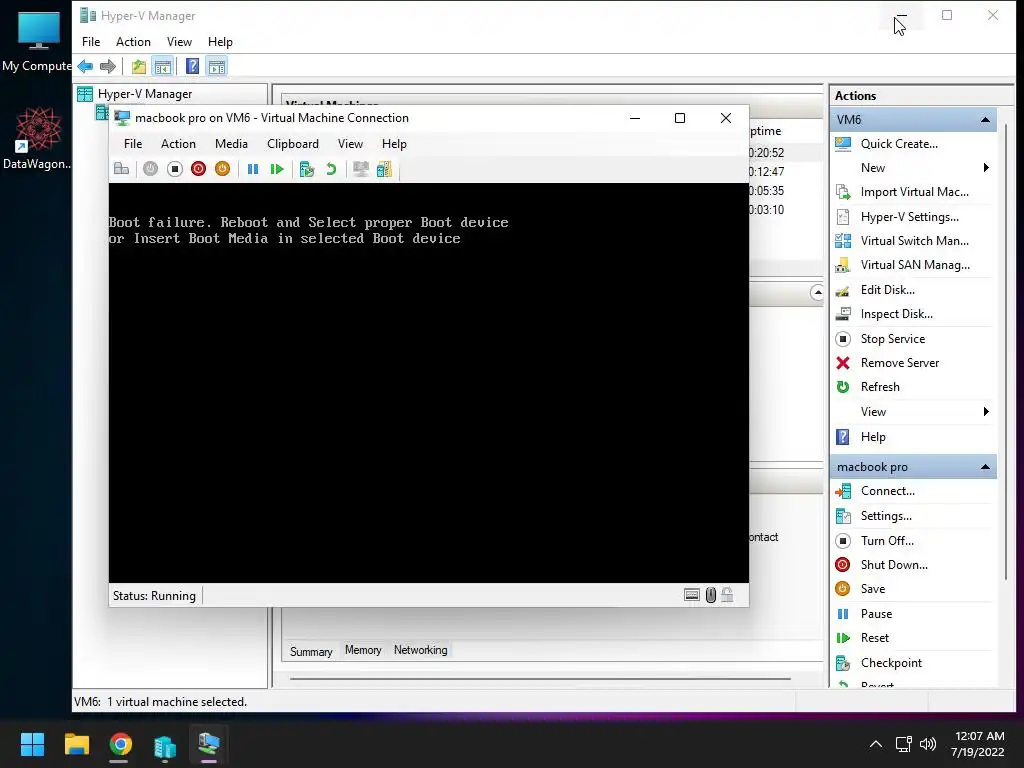Image resolution: width=1024 pixels, height=768 pixels.
Task: Click the grayed Start icon in VM toolbar
Action: point(150,169)
